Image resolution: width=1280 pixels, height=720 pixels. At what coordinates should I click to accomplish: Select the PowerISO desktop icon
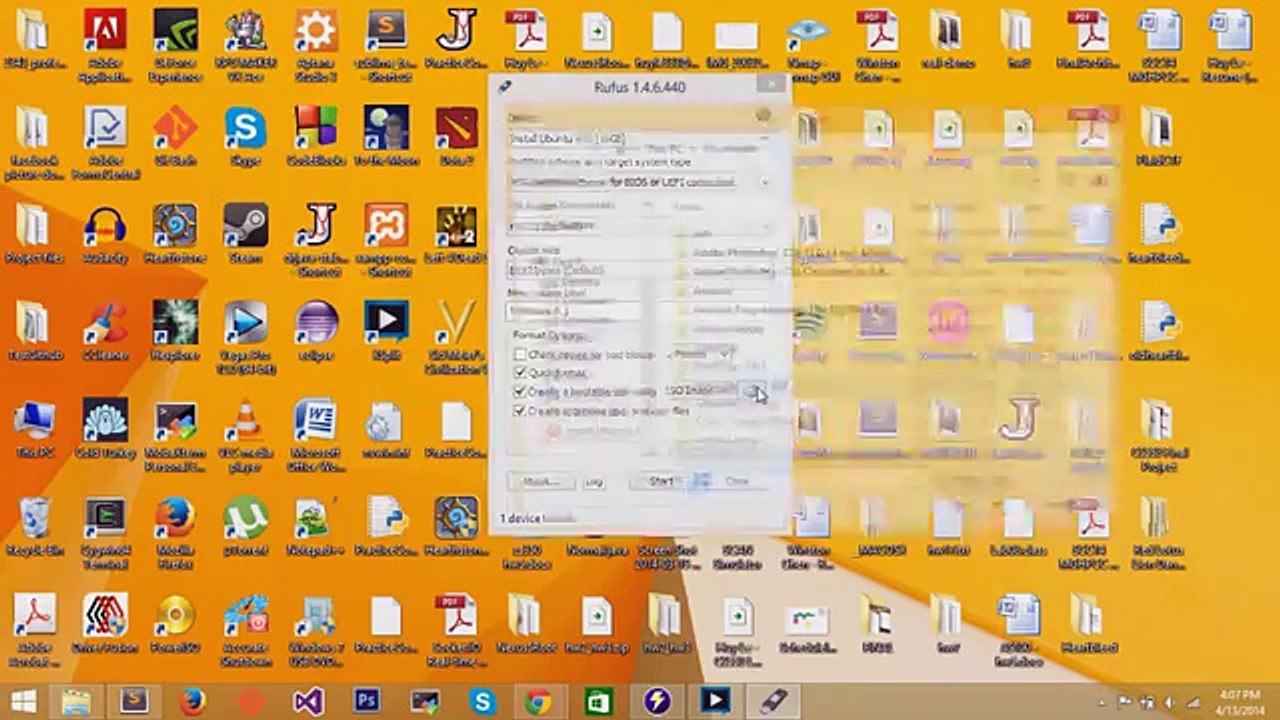pyautogui.click(x=175, y=625)
